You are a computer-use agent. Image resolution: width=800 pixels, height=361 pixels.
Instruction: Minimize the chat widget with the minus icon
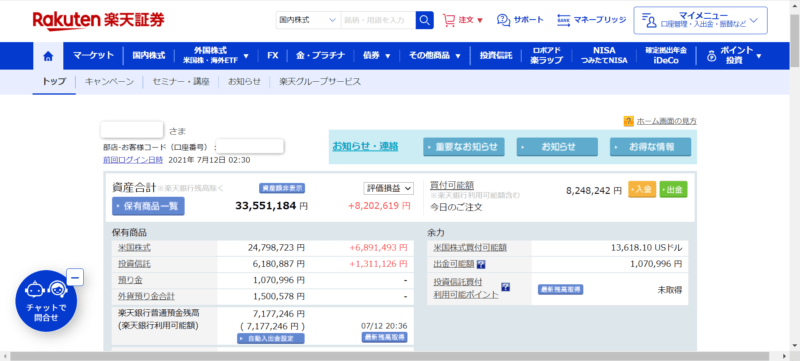pos(75,278)
